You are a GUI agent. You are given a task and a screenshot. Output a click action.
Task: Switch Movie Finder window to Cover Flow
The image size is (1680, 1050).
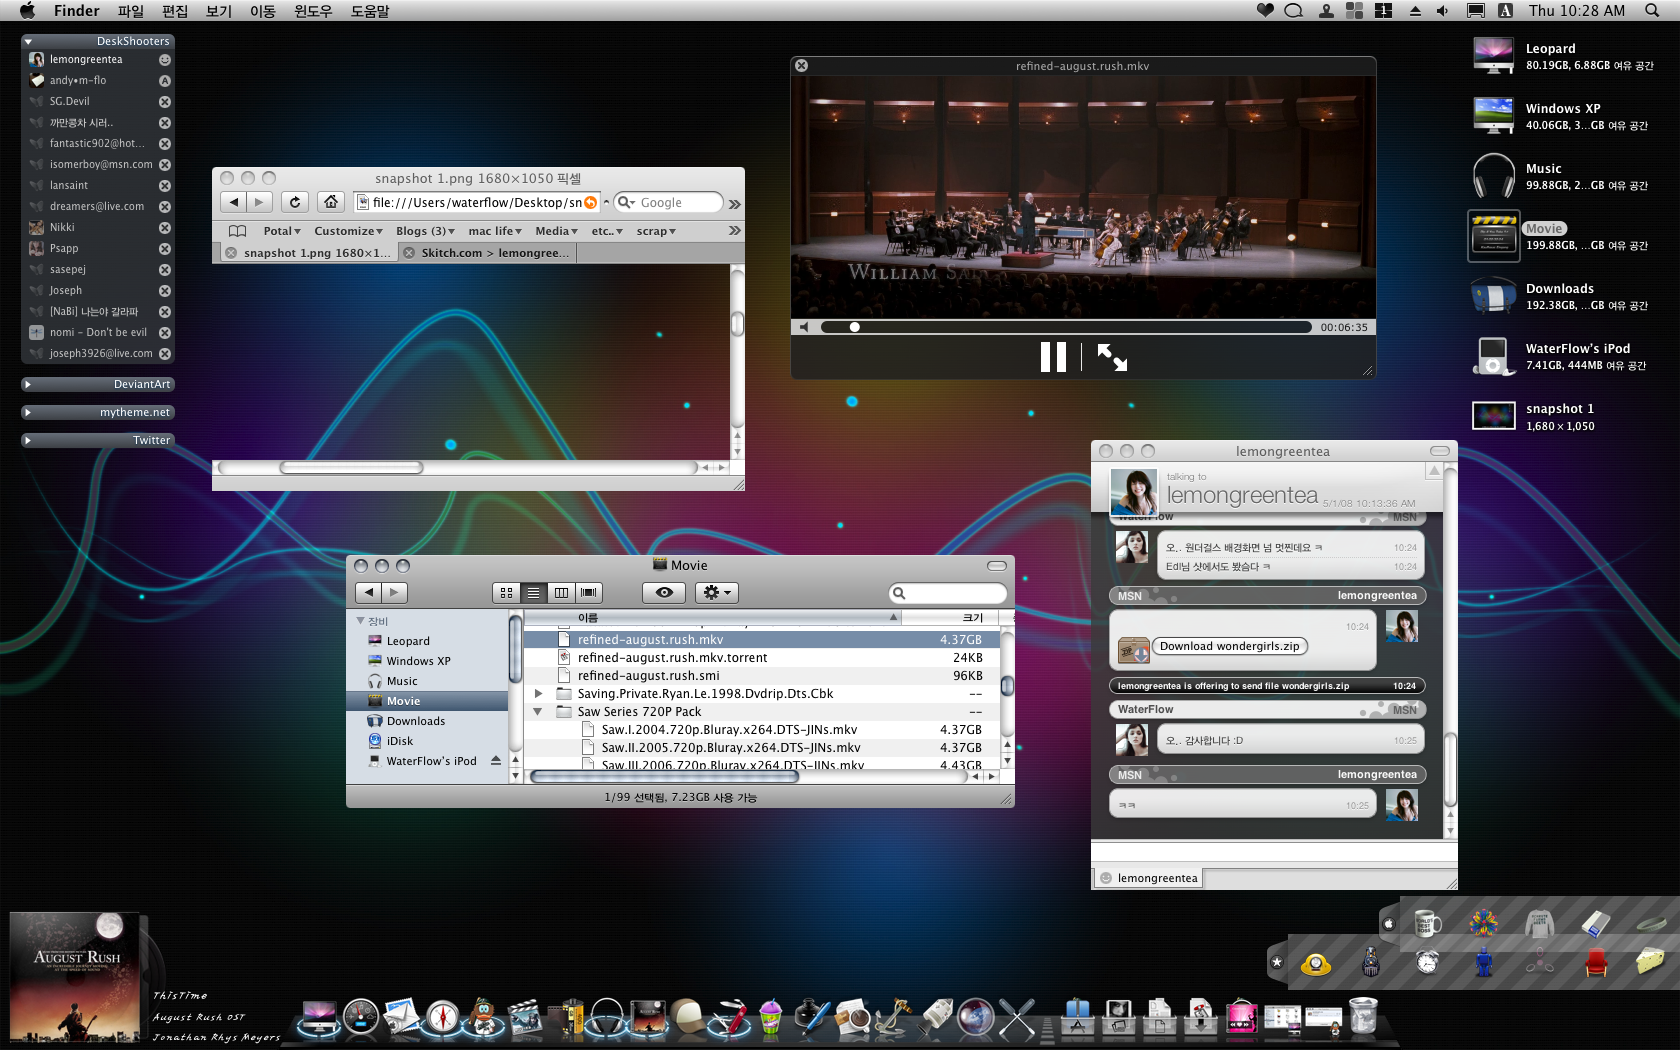pos(589,593)
